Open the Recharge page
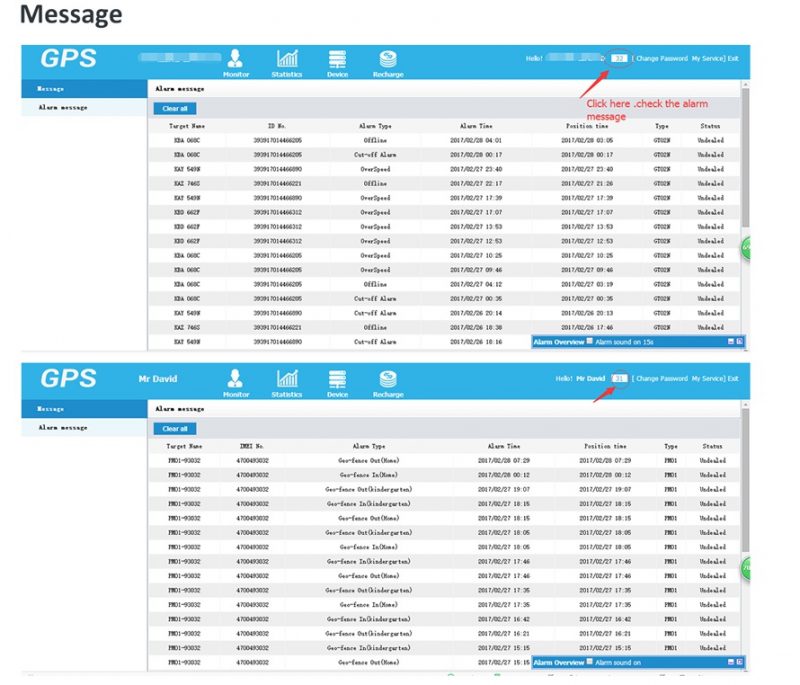 tap(388, 61)
